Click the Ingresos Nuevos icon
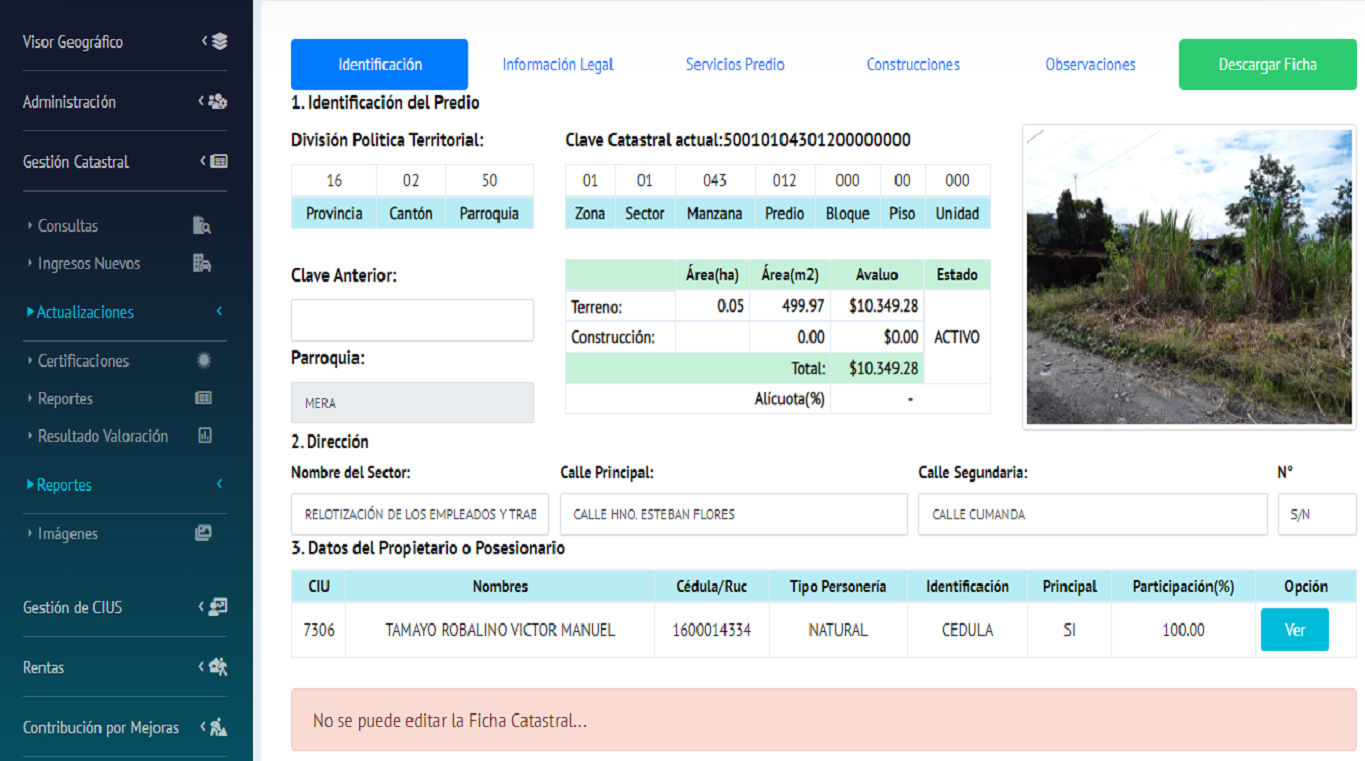This screenshot has width=1365, height=761. pos(202,264)
